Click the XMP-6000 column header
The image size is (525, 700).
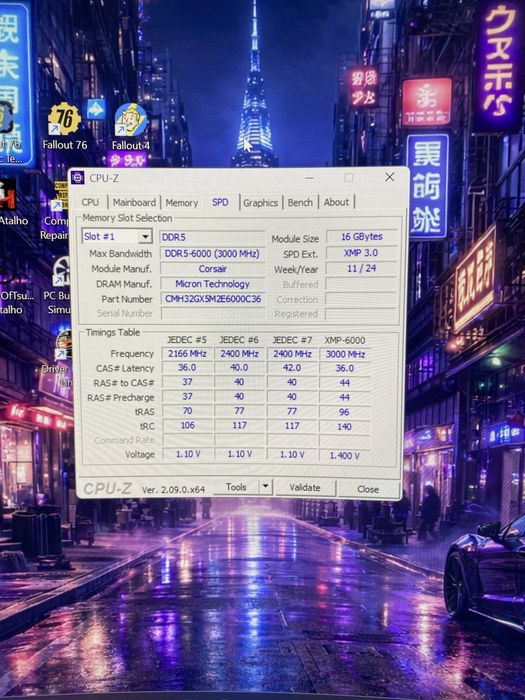(x=345, y=340)
